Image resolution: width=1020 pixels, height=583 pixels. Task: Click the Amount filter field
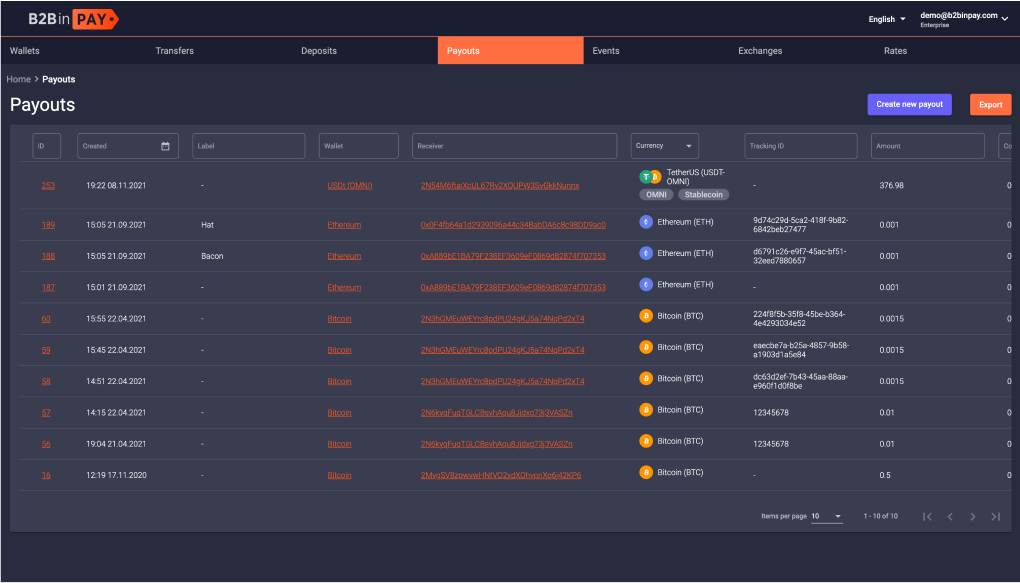coord(928,146)
